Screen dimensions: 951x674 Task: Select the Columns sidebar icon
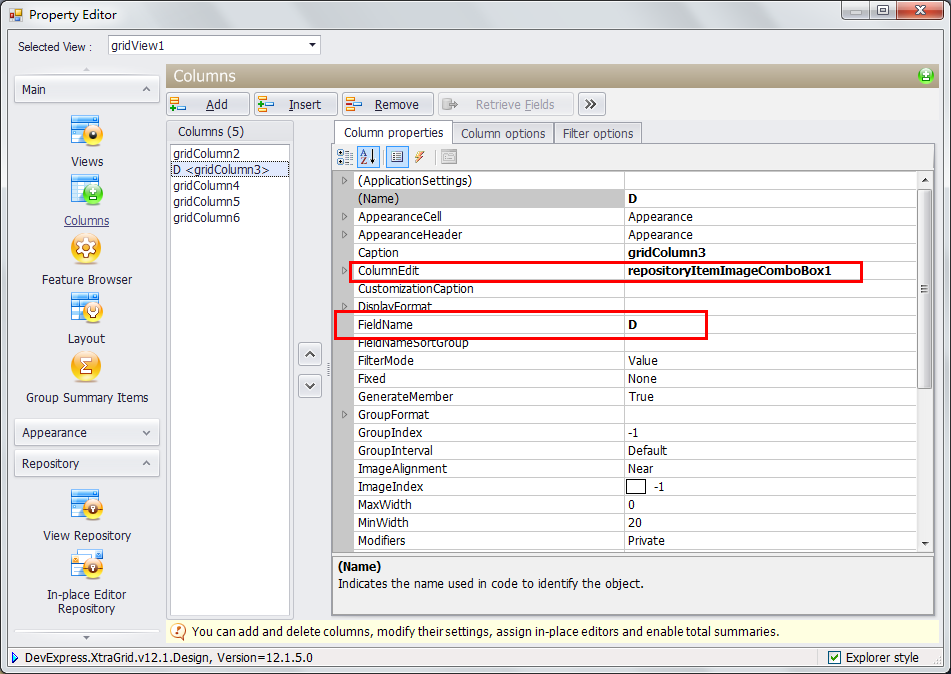87,190
